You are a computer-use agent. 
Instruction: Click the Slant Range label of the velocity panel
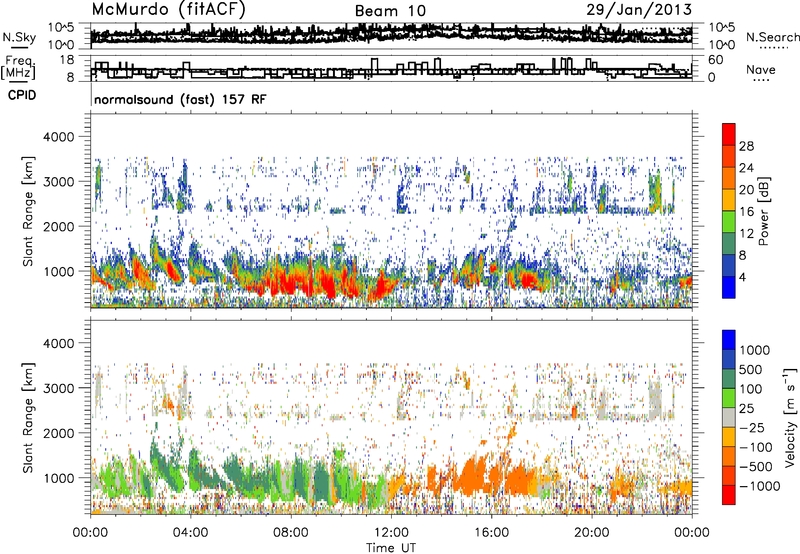(28, 418)
